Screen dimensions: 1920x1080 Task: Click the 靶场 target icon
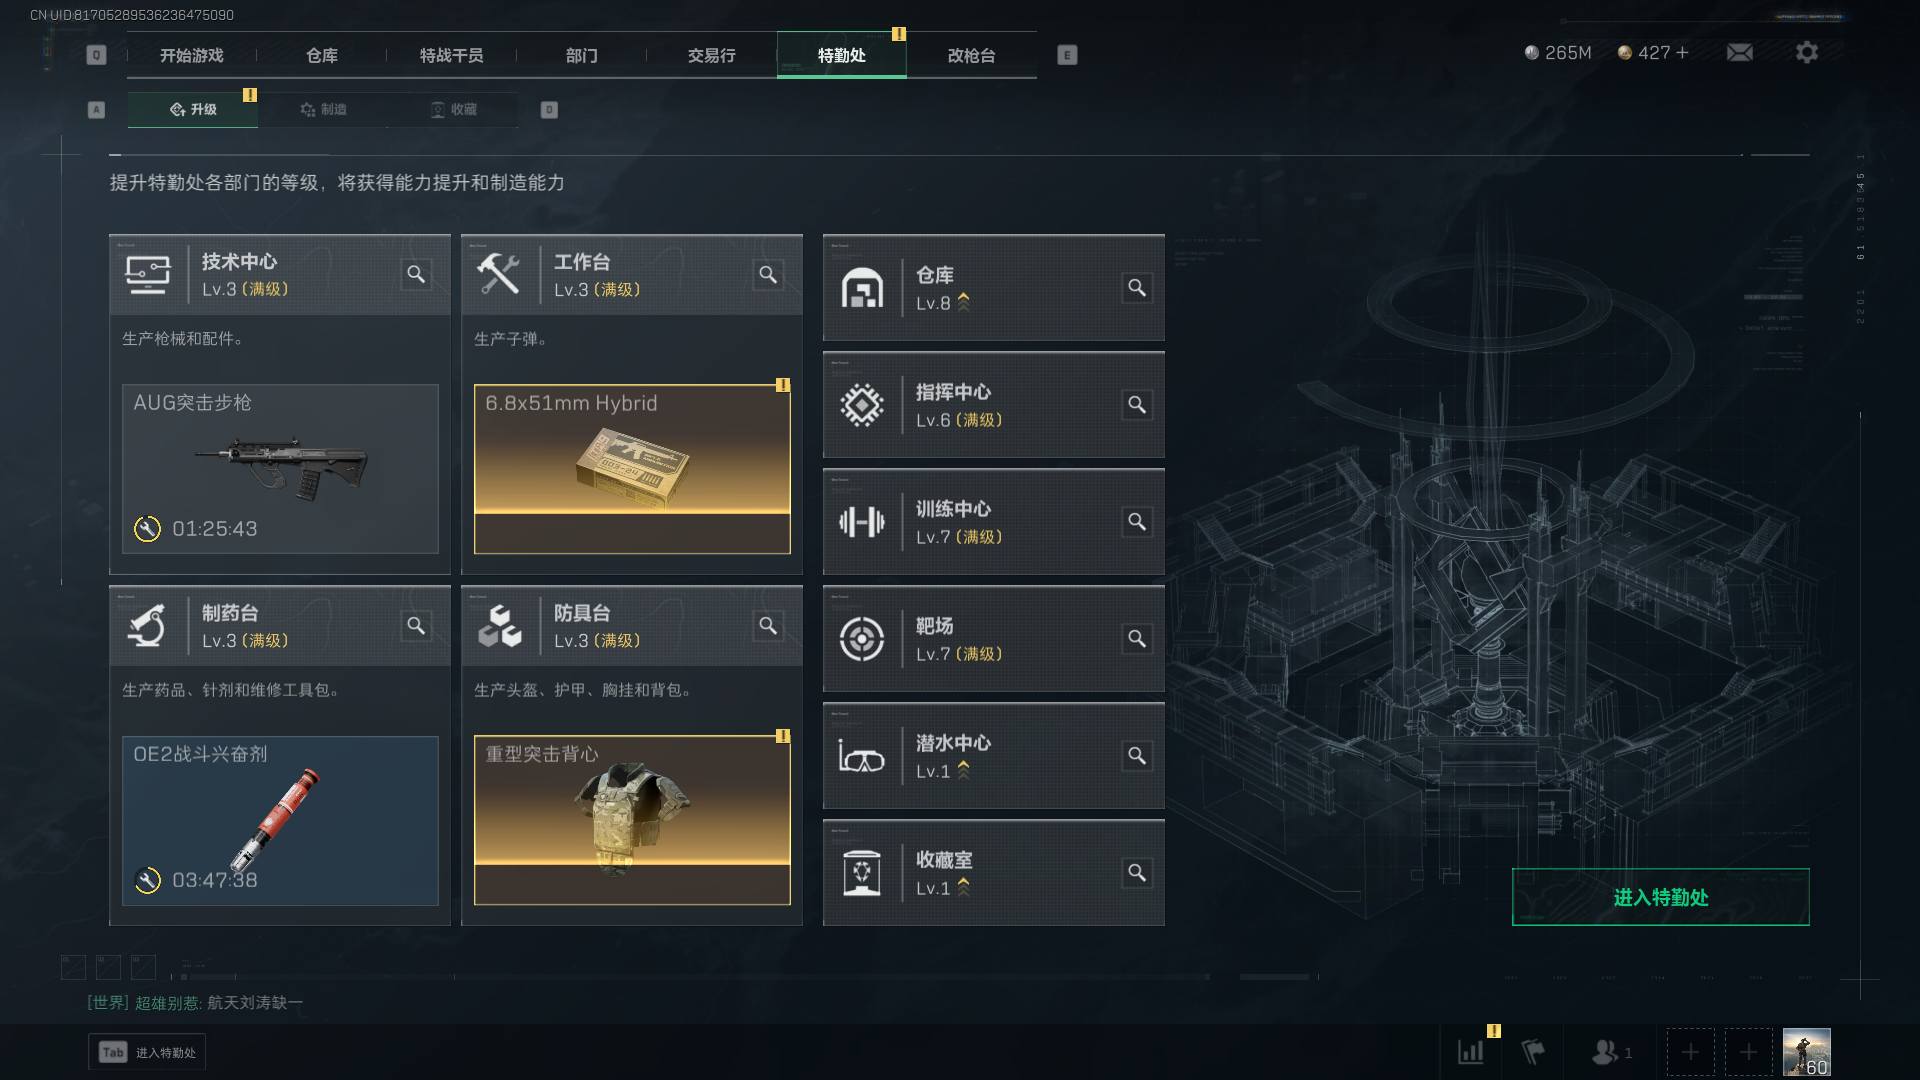coord(861,639)
